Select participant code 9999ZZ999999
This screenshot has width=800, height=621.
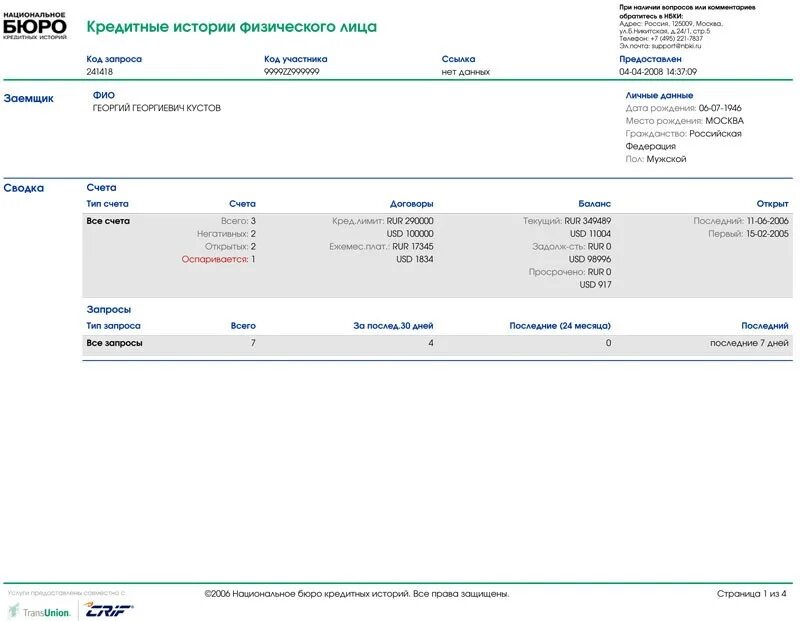click(291, 72)
